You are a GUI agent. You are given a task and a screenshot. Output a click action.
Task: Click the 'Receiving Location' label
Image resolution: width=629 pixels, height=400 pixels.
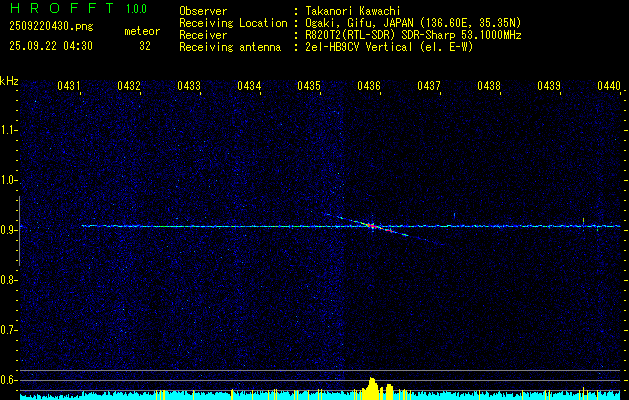[233, 23]
